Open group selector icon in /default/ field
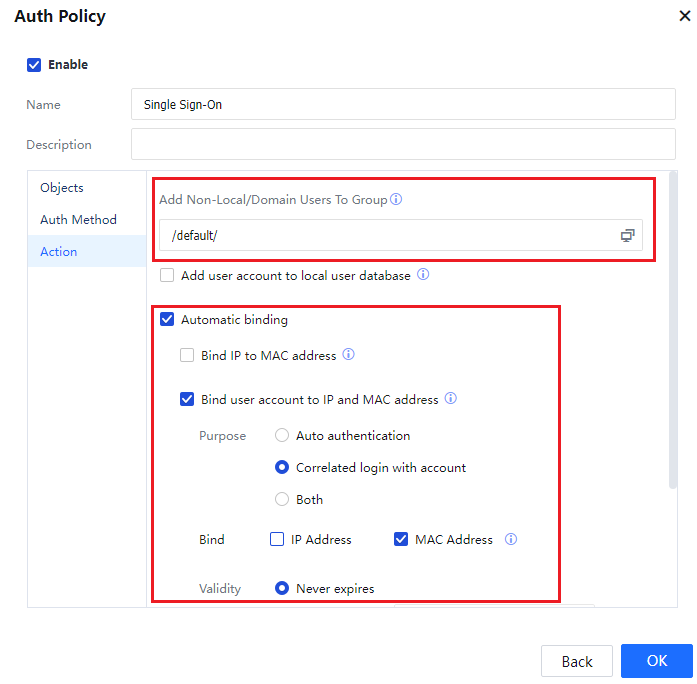This screenshot has height=684, width=697. [627, 236]
